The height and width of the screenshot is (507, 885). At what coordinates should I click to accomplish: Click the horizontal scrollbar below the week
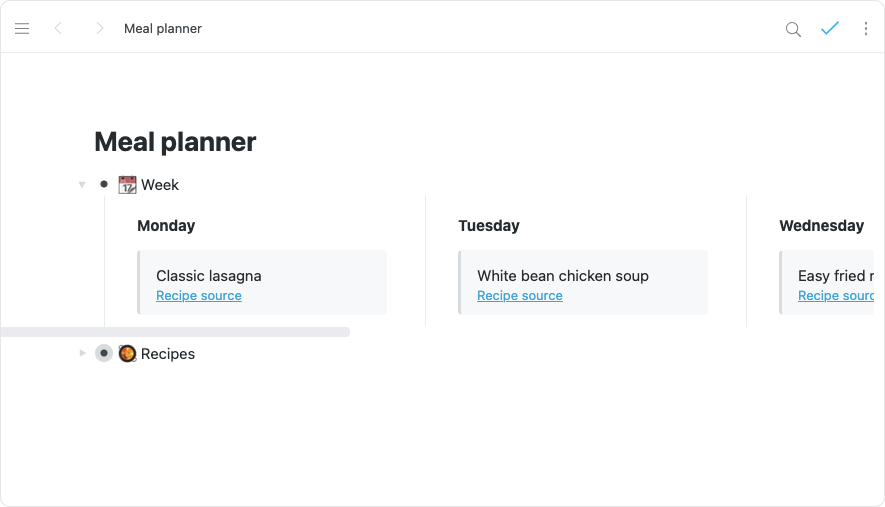pos(175,332)
